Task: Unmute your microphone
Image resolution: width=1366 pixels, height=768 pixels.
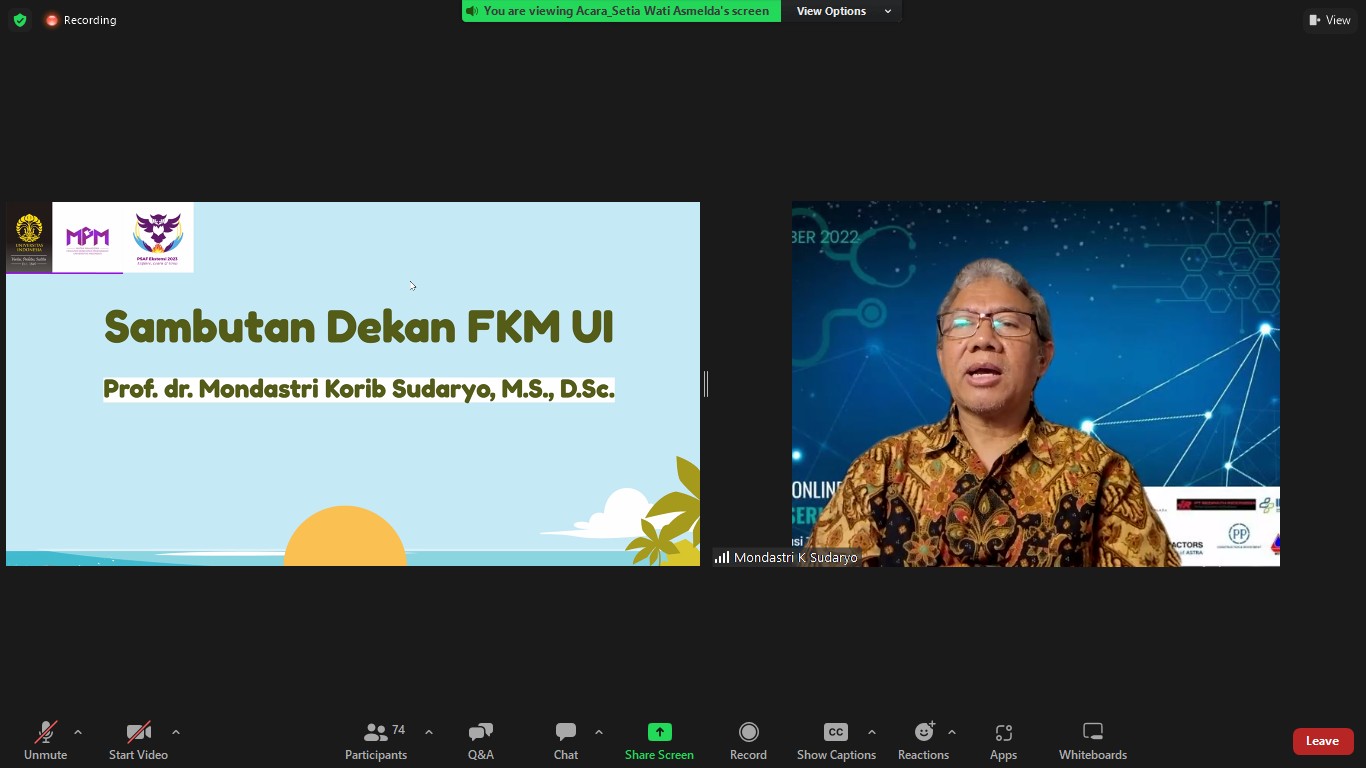Action: 44,740
